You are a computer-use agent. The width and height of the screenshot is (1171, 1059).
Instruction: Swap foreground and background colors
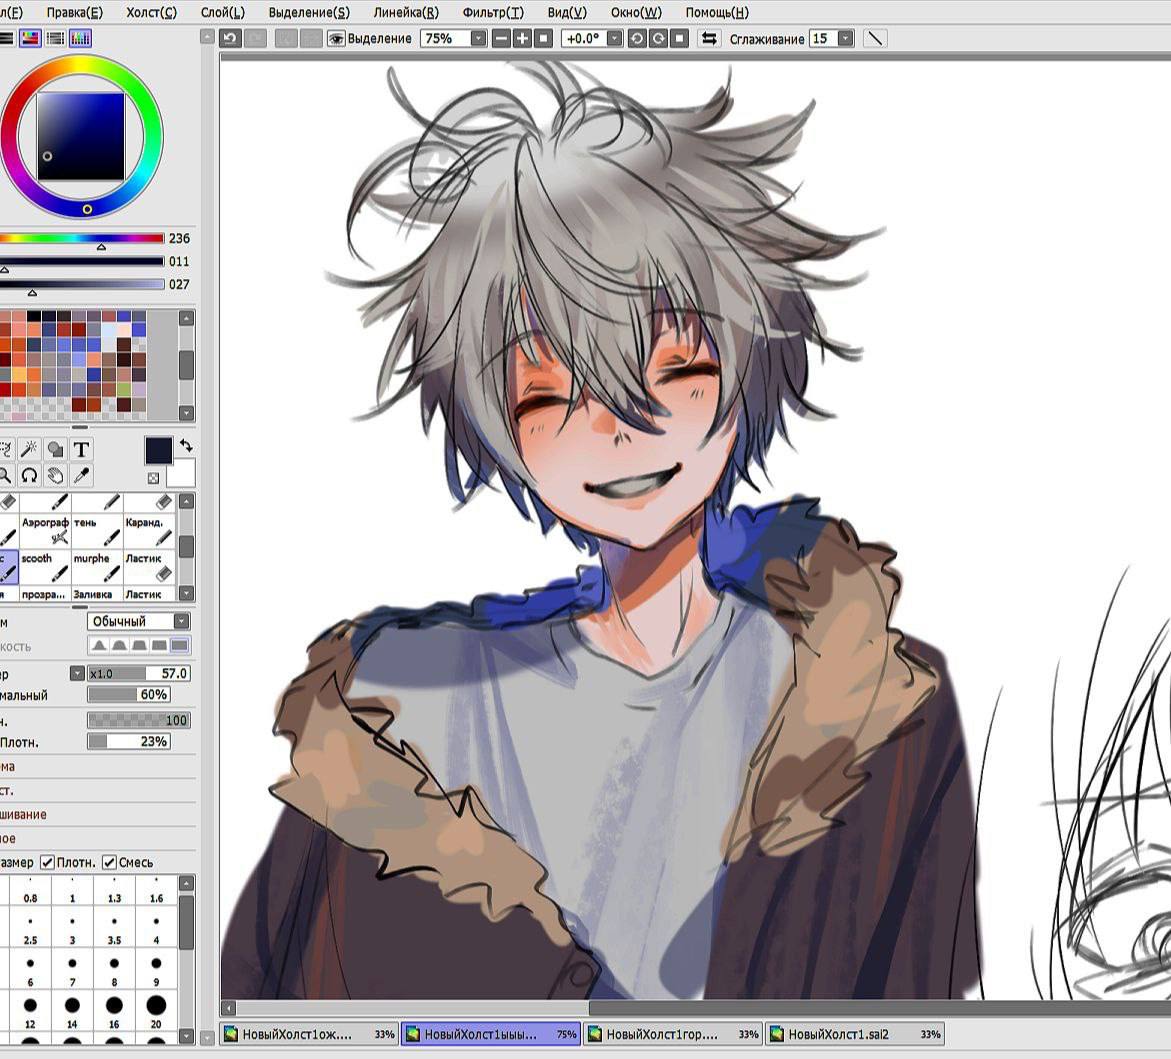coord(186,446)
